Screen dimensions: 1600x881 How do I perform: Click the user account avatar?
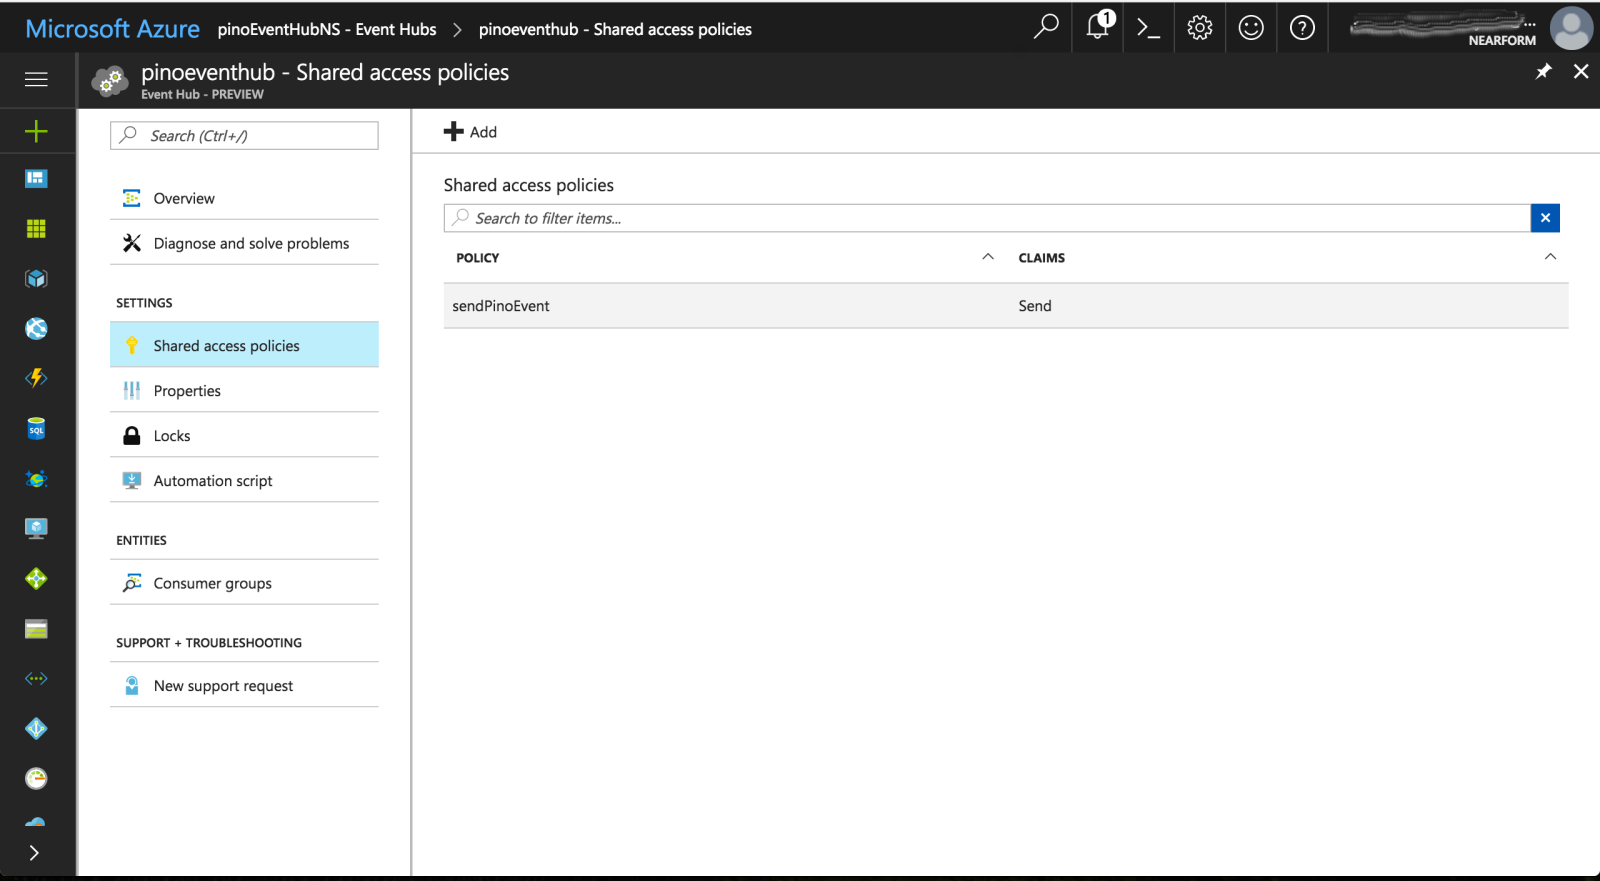point(1571,28)
